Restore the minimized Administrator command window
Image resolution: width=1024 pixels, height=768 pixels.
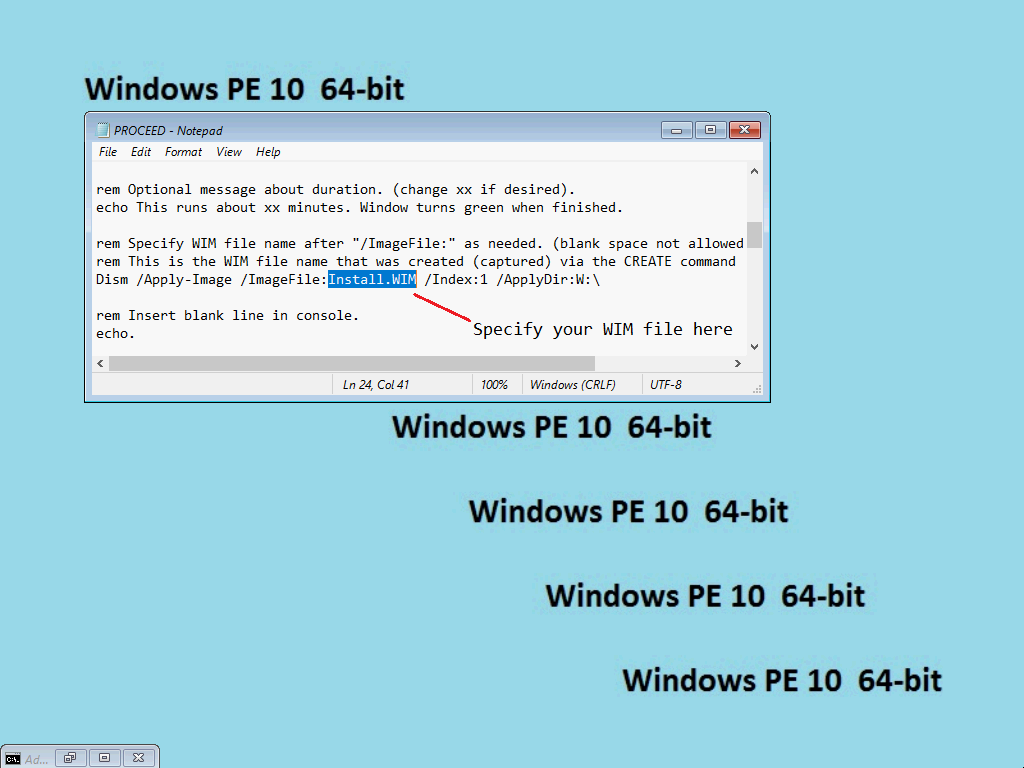coord(71,758)
